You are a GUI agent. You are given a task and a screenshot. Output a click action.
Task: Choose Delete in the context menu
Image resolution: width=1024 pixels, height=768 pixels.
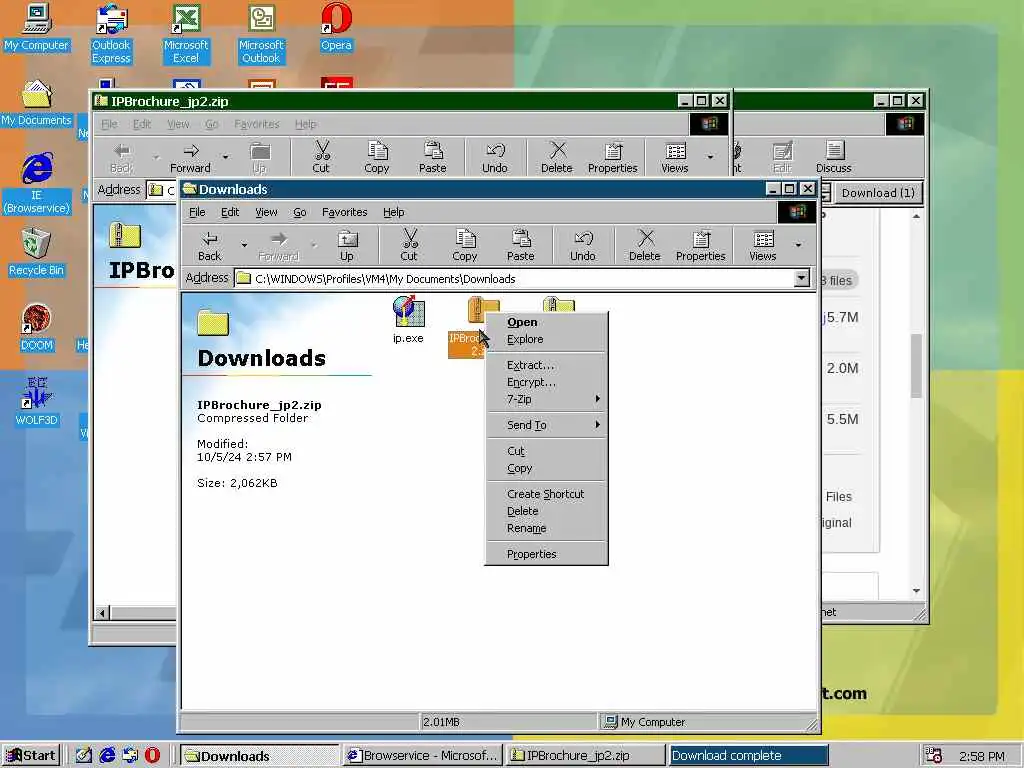(547, 511)
